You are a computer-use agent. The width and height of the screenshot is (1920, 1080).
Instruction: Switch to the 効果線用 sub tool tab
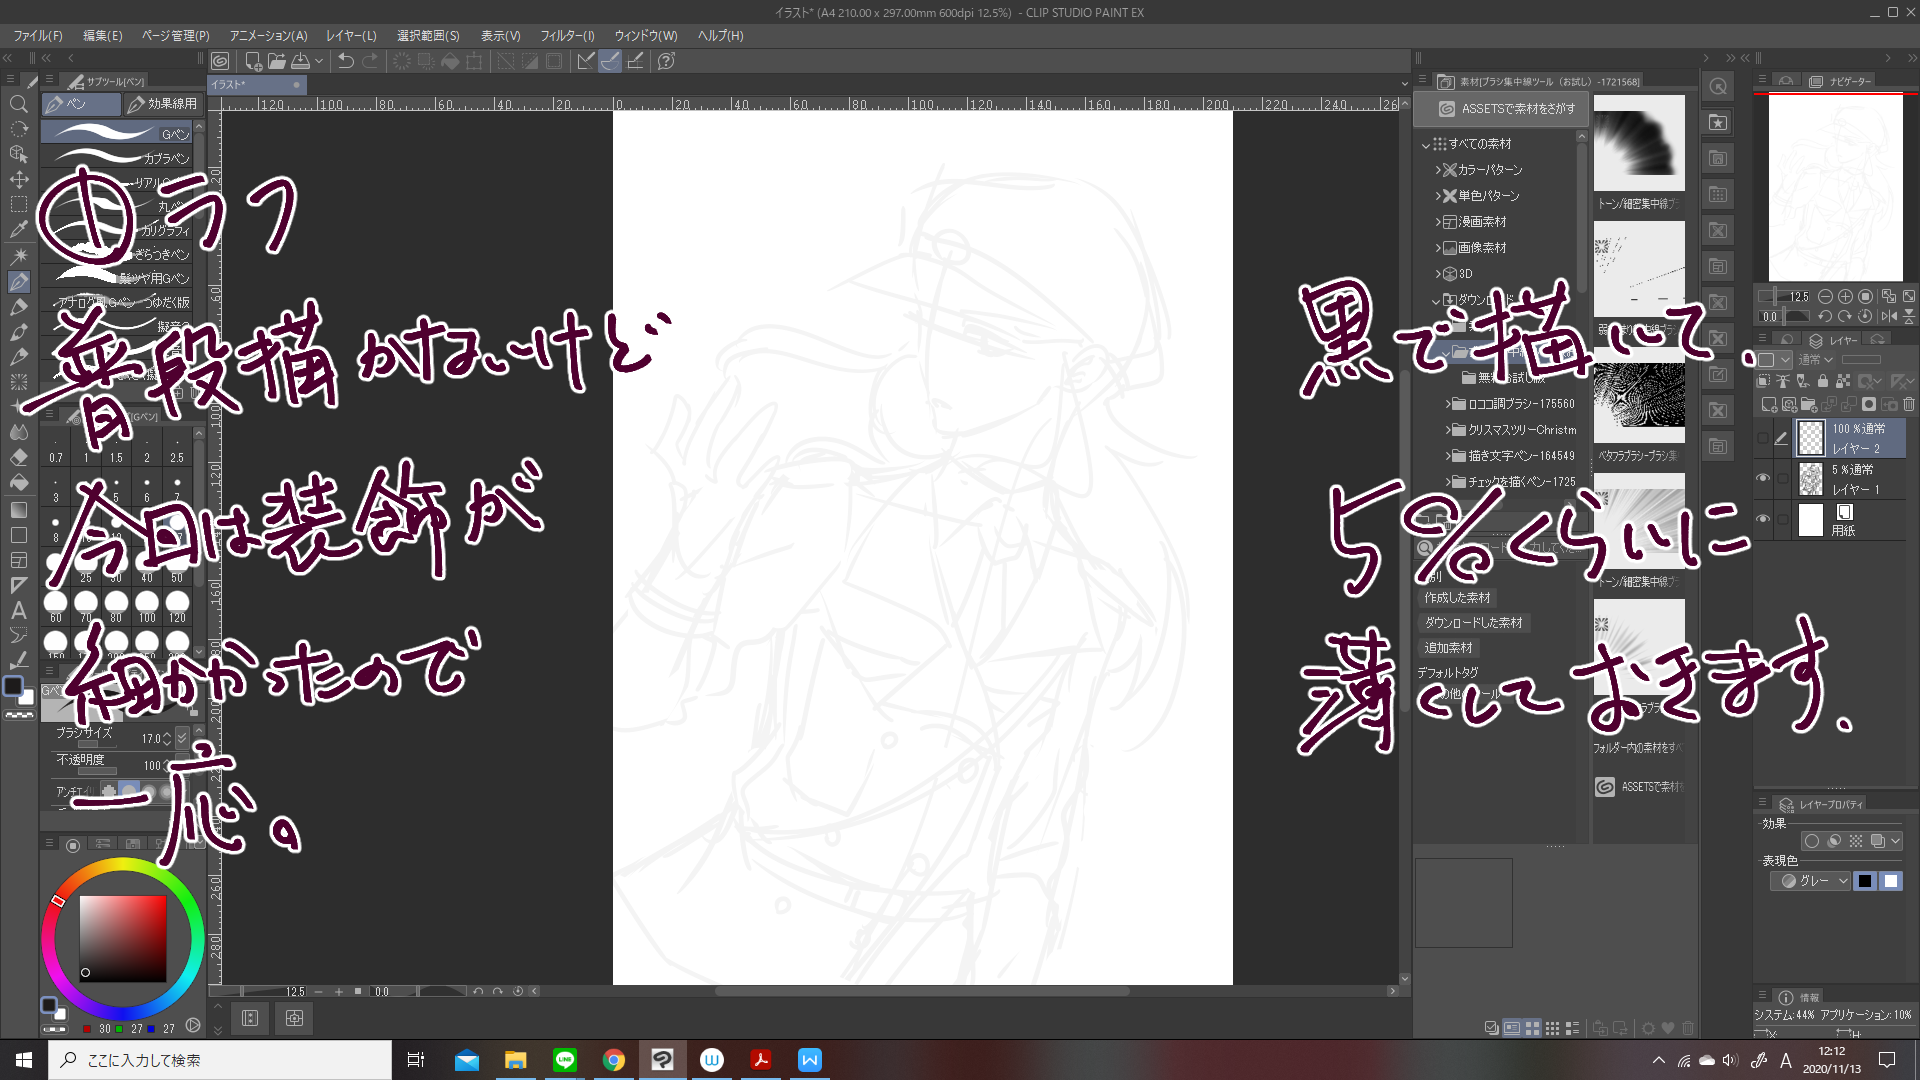(x=163, y=104)
